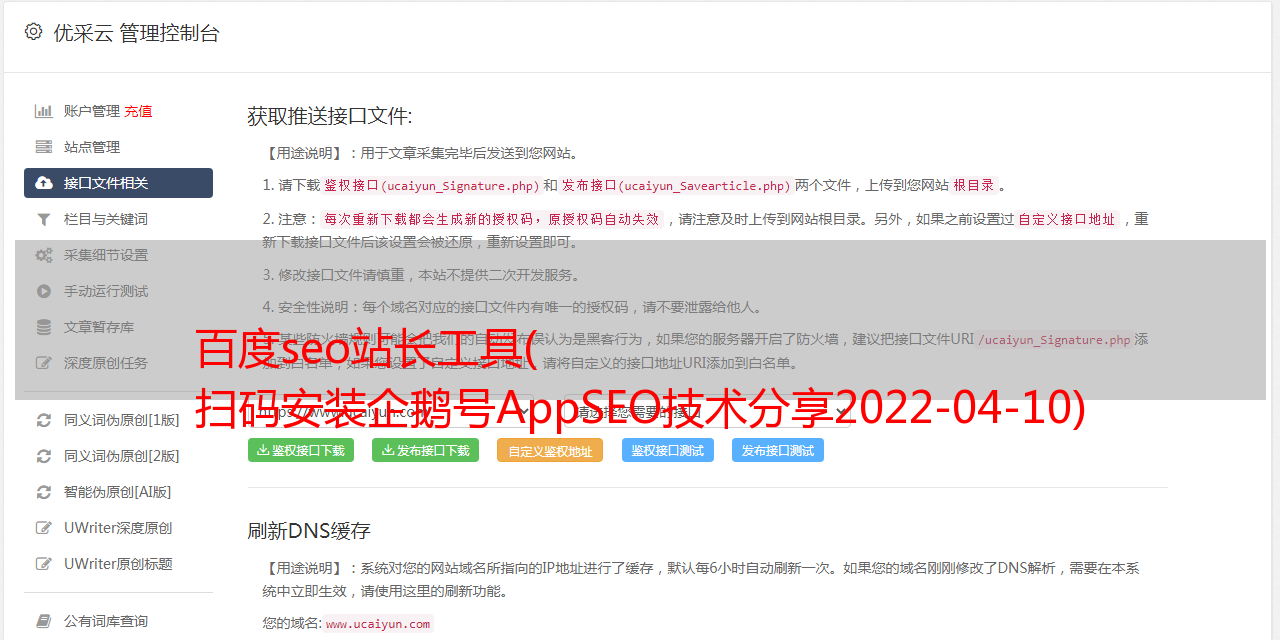The image size is (1280, 640).
Task: Click the orange 自定义鉴权地址 button
Action: coord(550,450)
